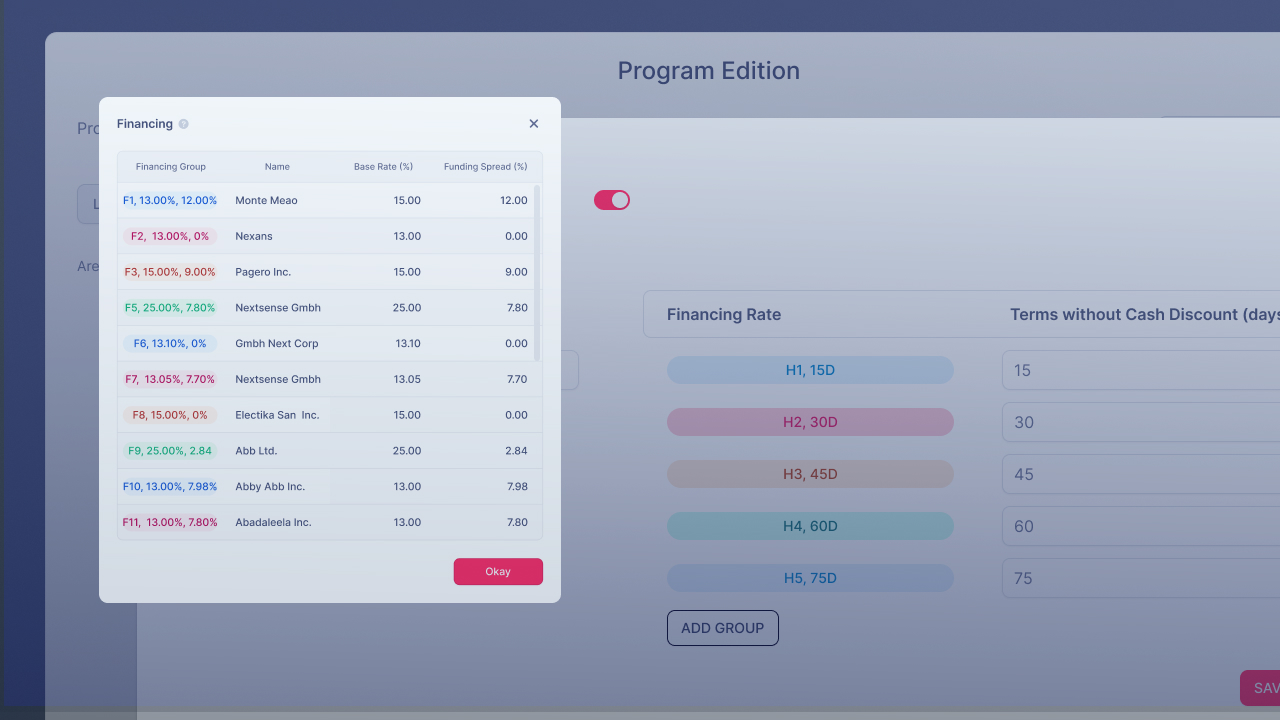Screen dimensions: 1280x720
Task: Click the name Abadaleela Inc.
Action: coord(273,523)
